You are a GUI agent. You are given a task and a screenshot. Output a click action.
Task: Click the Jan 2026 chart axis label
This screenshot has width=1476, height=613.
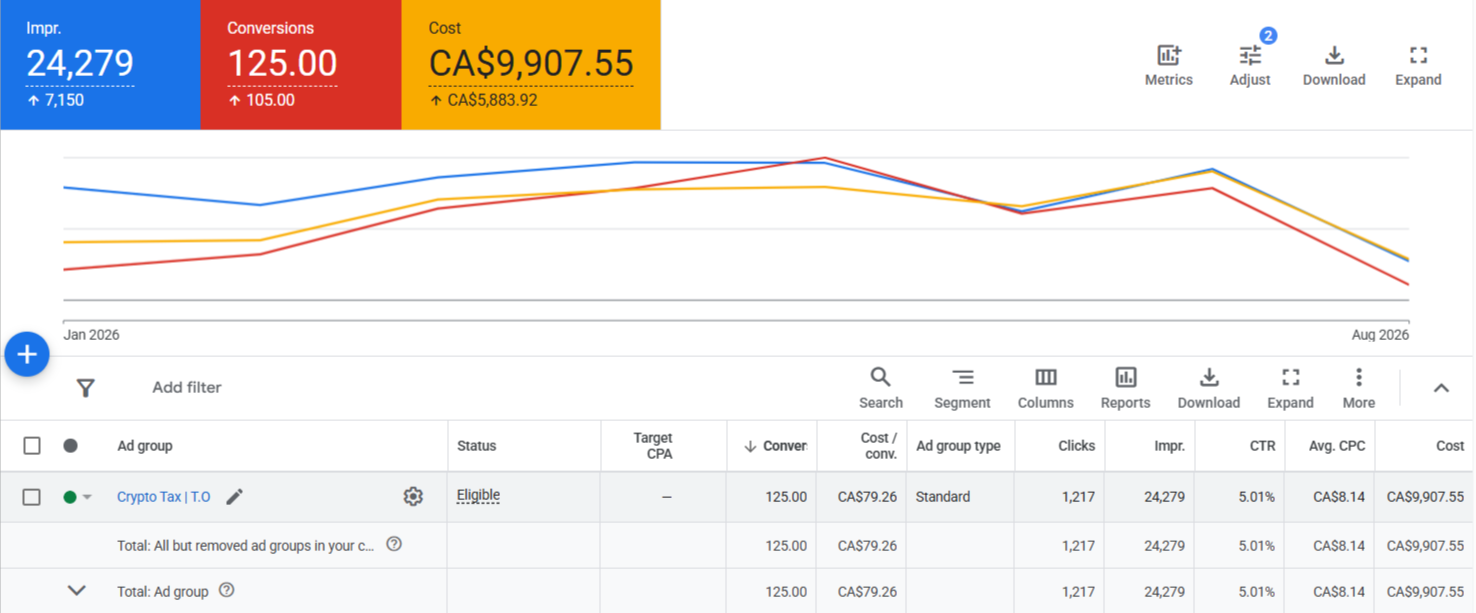[91, 335]
